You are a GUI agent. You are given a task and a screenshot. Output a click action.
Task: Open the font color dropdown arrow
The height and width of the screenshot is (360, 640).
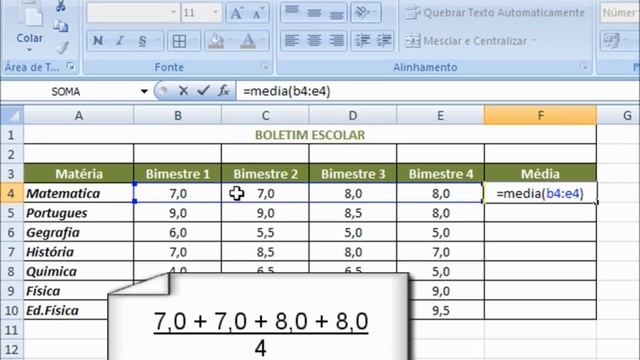pos(263,41)
